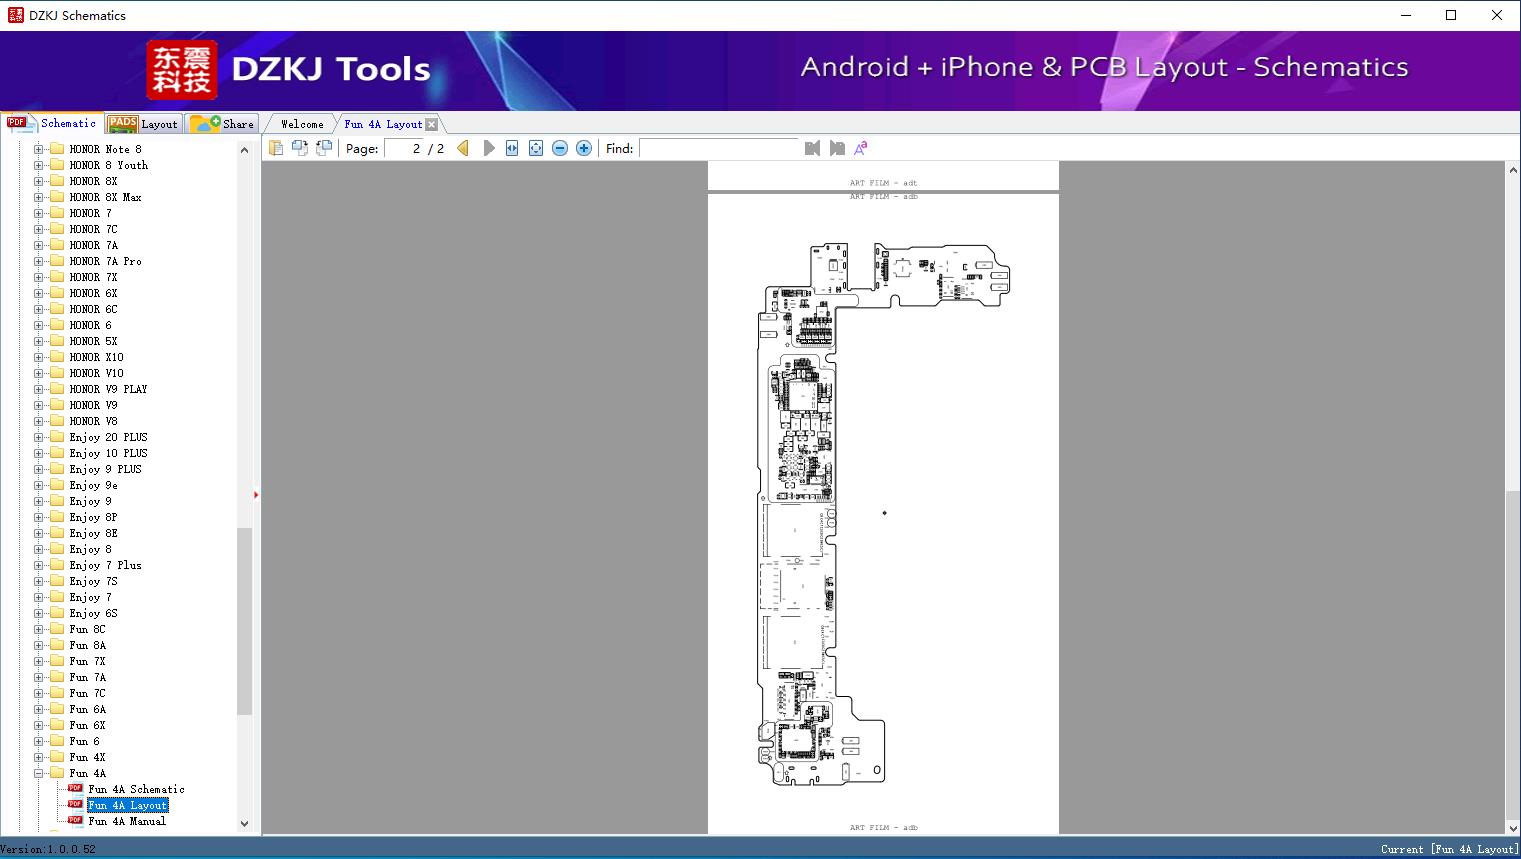1521x859 pixels.
Task: Expand the Enjoy 7 Plus folder
Action: tap(39, 565)
